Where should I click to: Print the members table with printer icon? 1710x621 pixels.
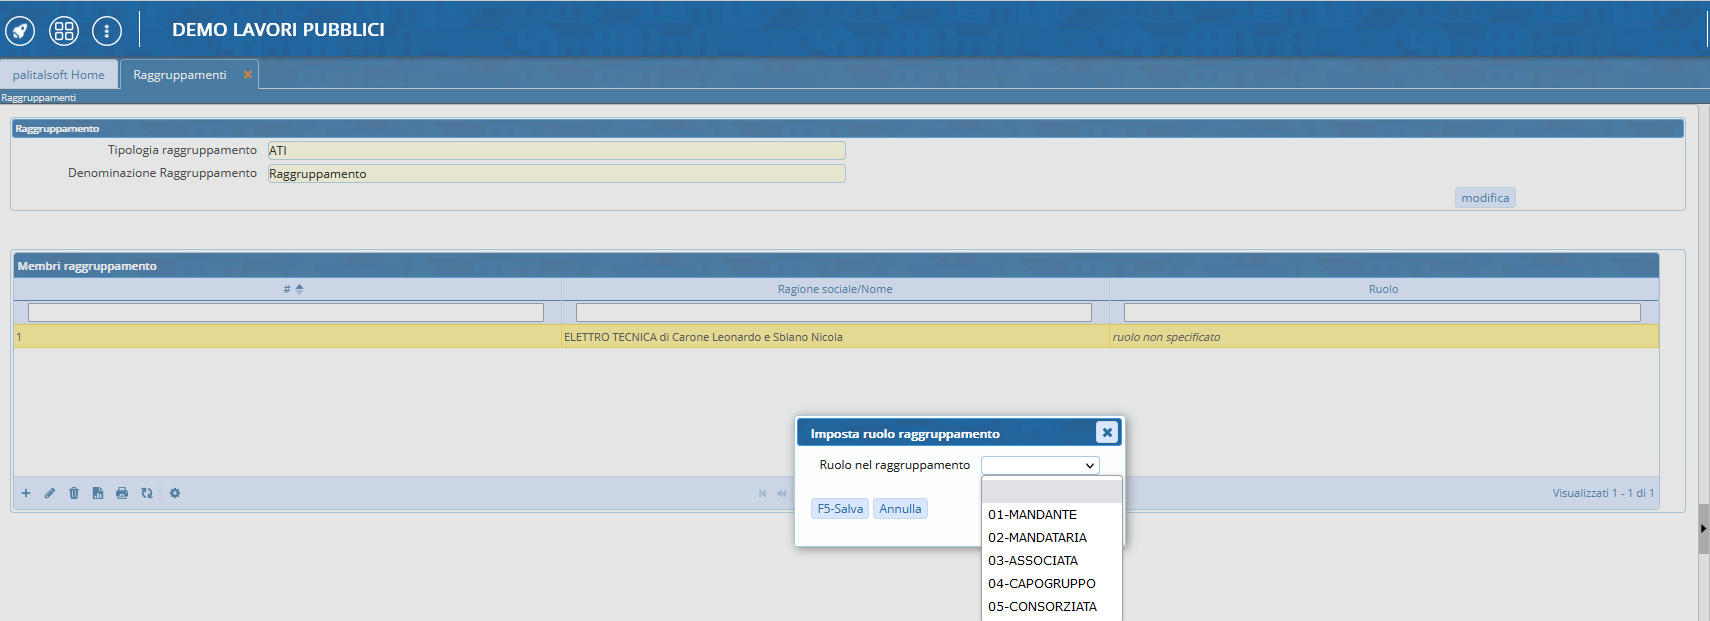pyautogui.click(x=122, y=493)
